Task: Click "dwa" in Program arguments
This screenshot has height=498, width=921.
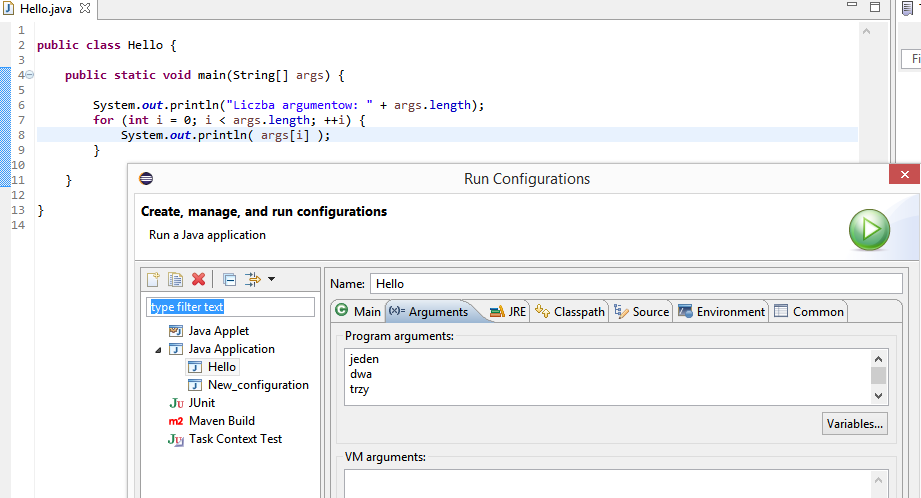Action: pyautogui.click(x=361, y=374)
